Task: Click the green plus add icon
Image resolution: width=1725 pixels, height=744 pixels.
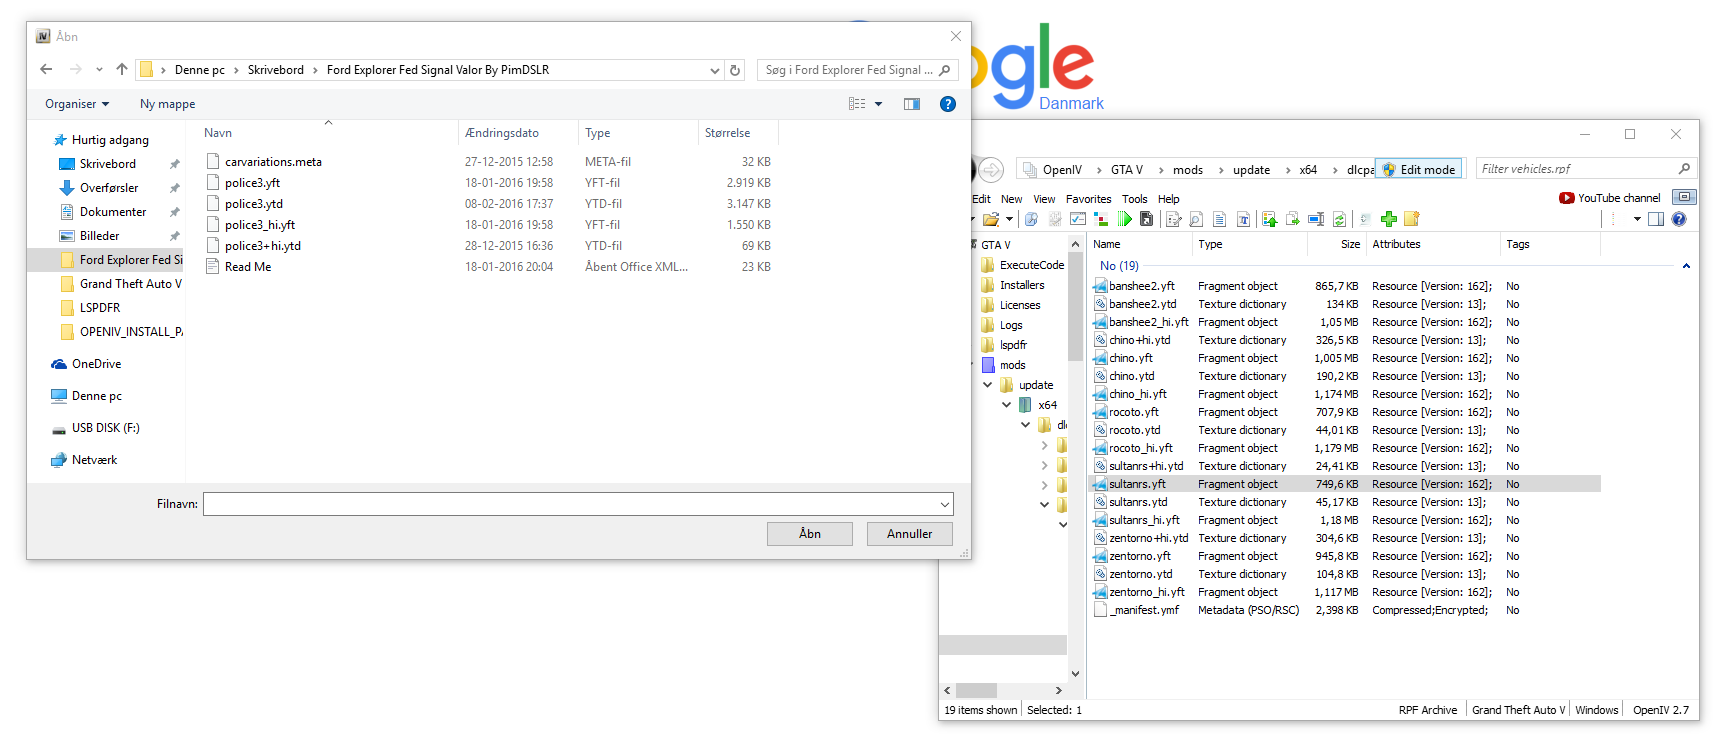Action: pos(1389,219)
